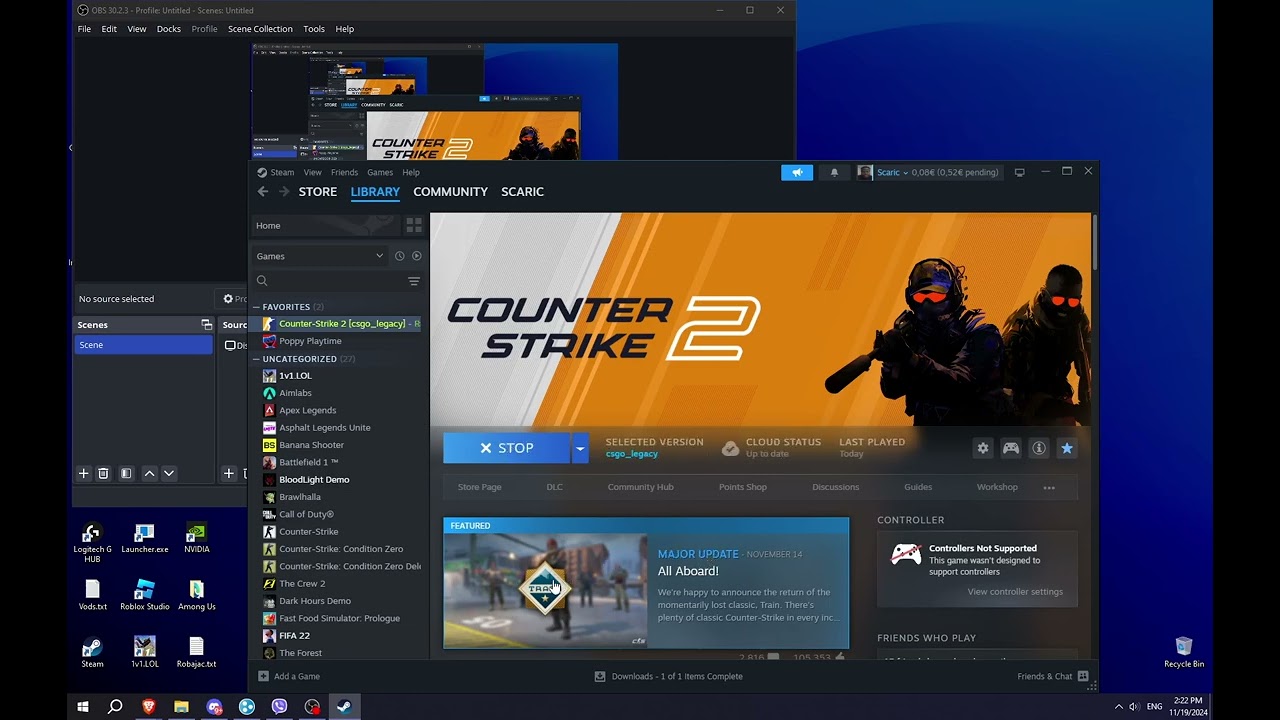This screenshot has height=720, width=1280.
Task: Open Downloads status in Steam footer
Action: click(x=668, y=677)
